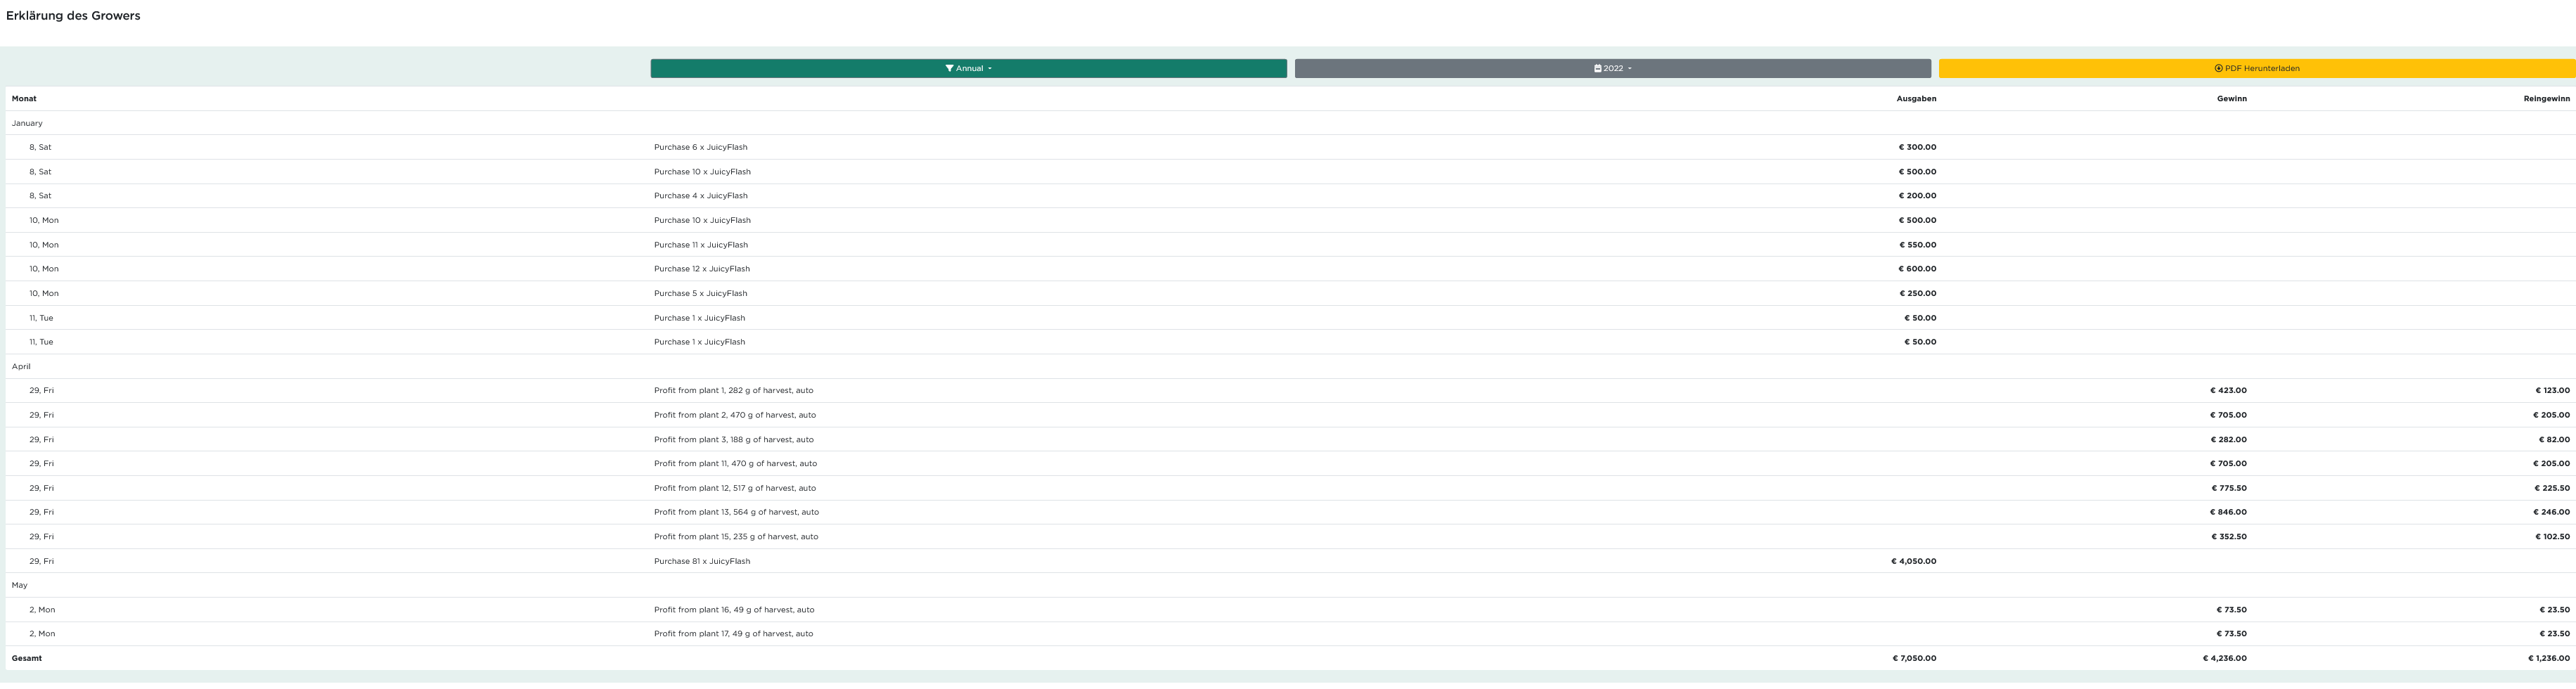Click date '2, Mon' in plant 16 row

point(42,610)
